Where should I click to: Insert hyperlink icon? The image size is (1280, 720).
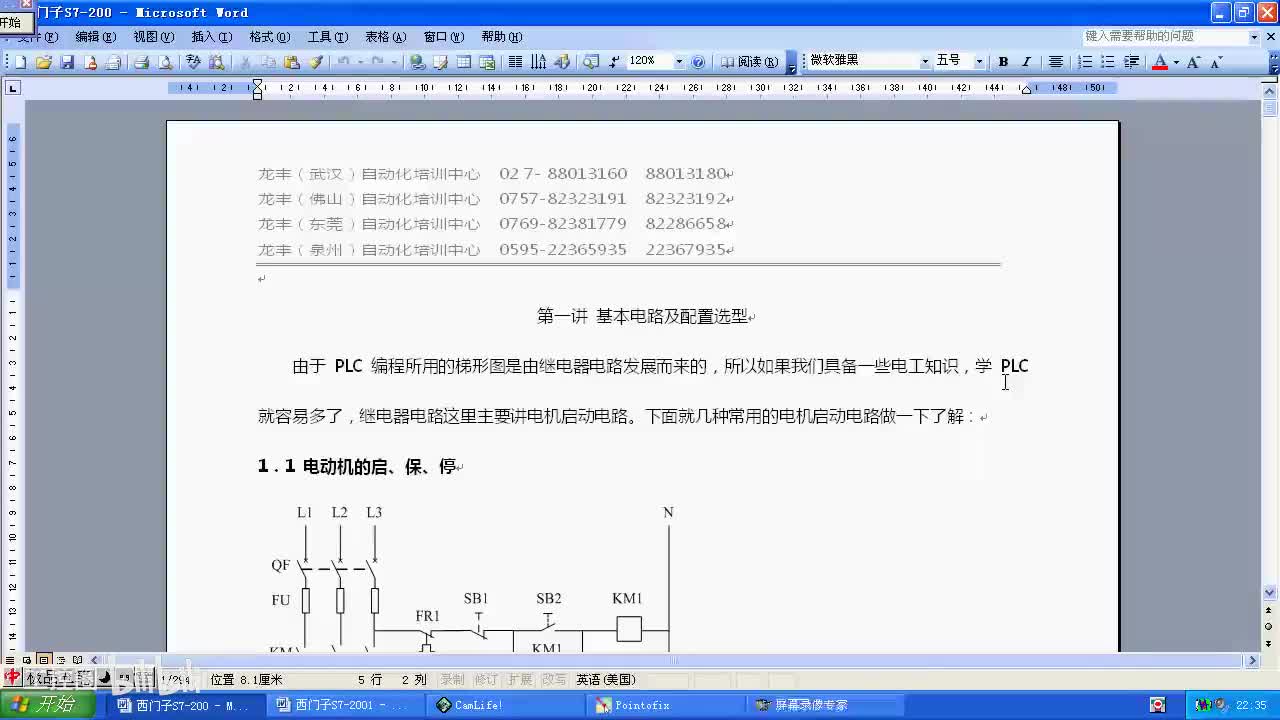coord(417,62)
